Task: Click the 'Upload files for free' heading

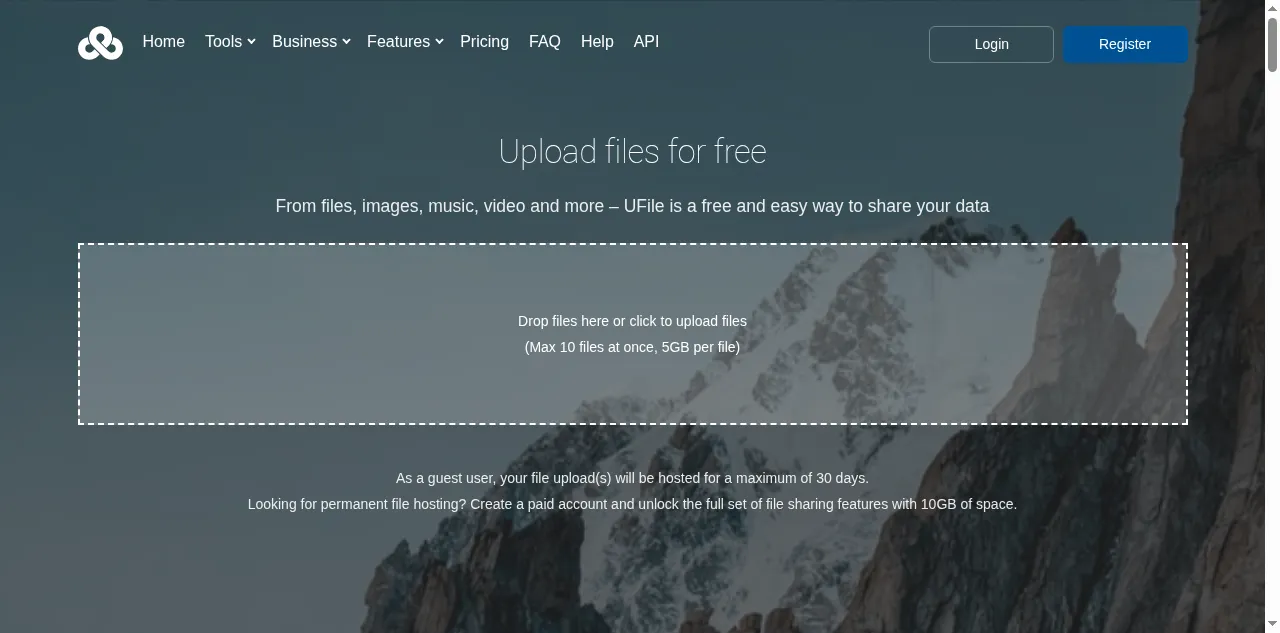Action: 633,151
